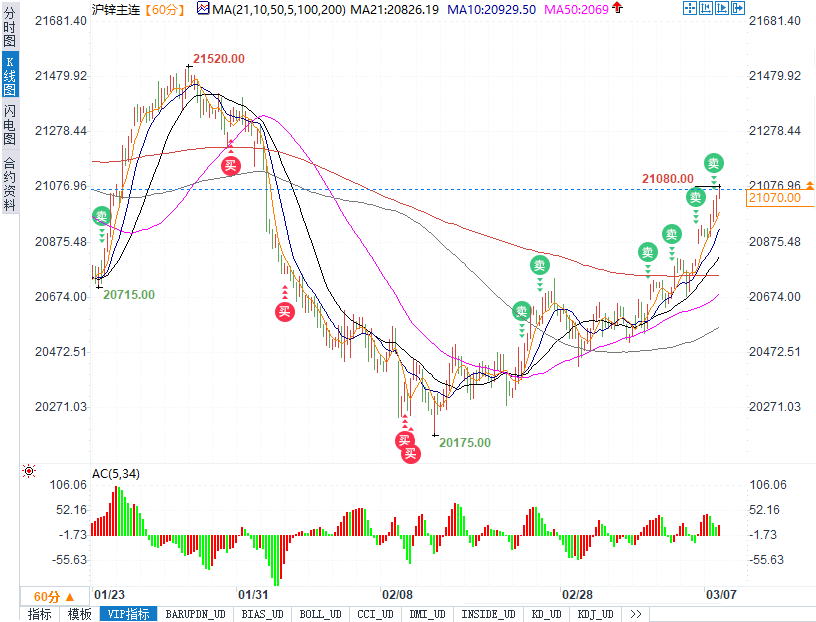
Task: Click the 21520.00 high price label
Action: click(x=219, y=59)
